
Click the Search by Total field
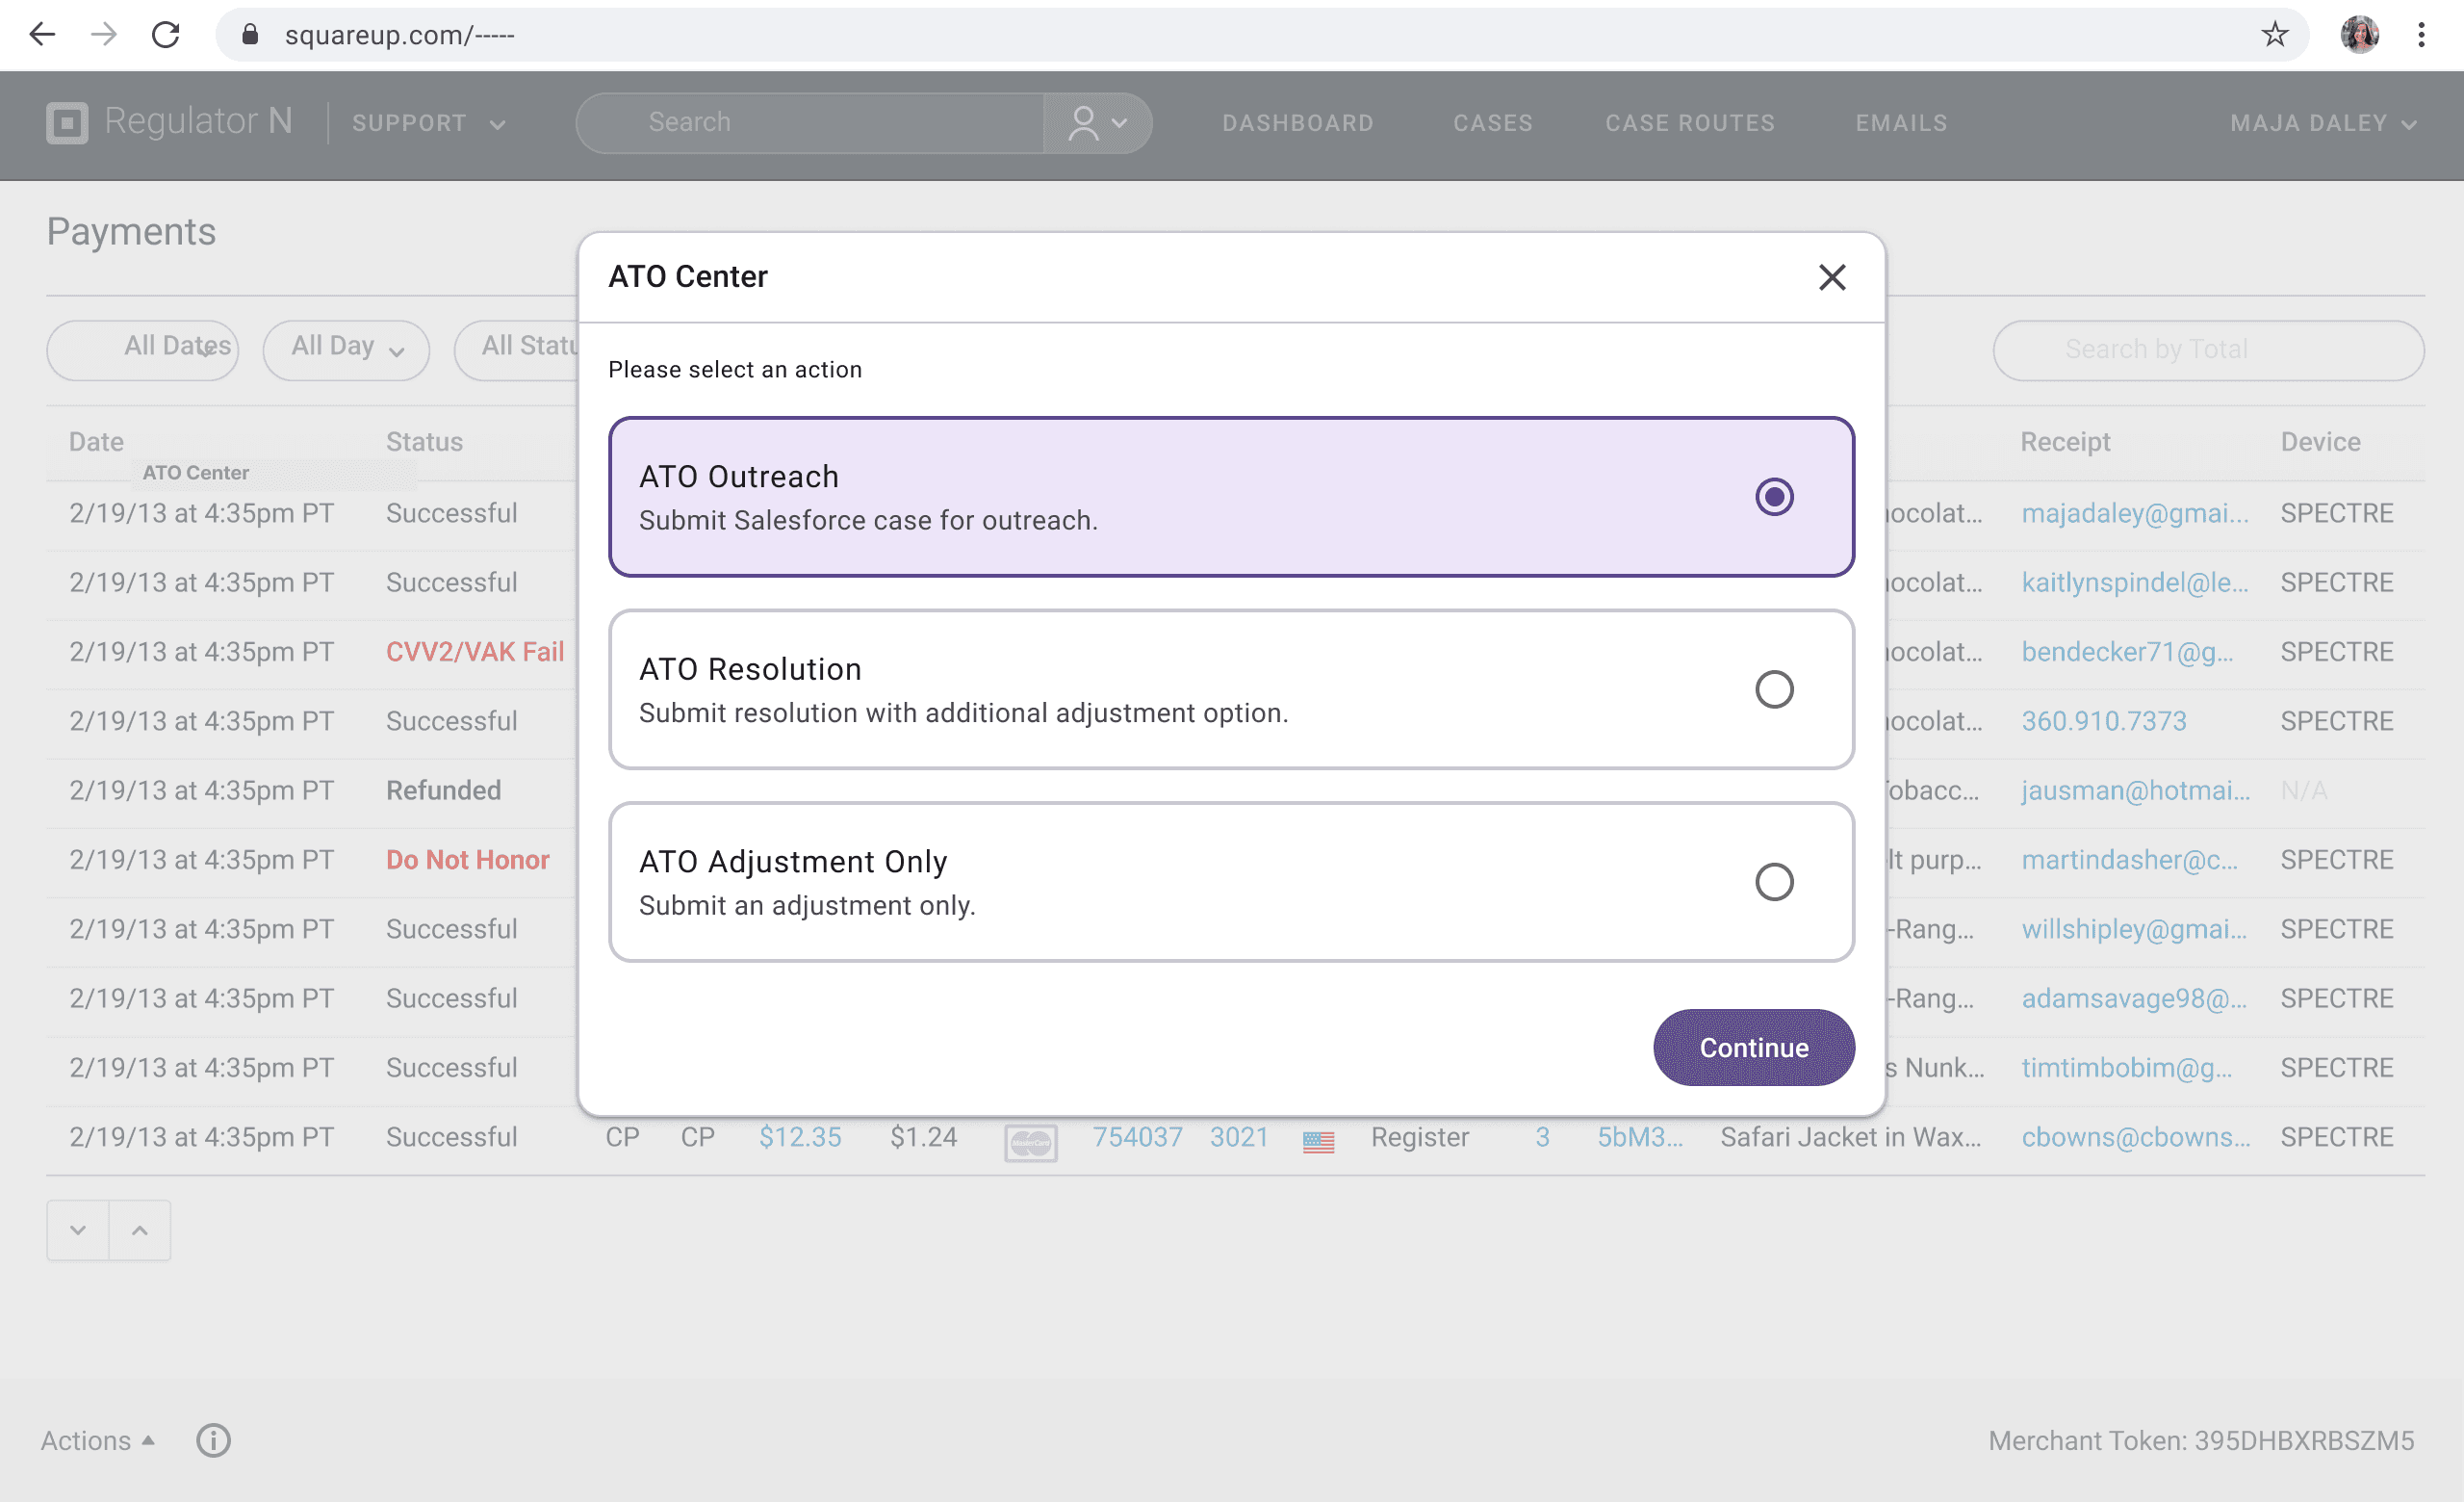coord(2207,349)
